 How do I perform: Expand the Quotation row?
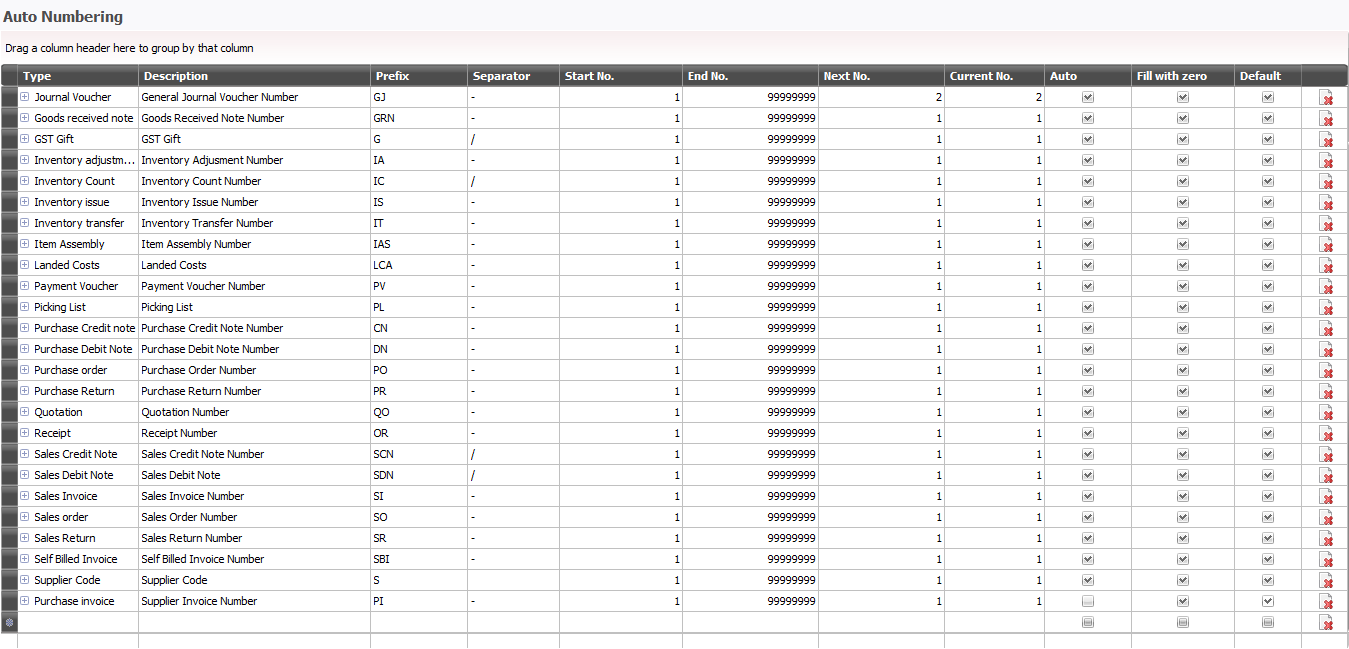click(25, 412)
